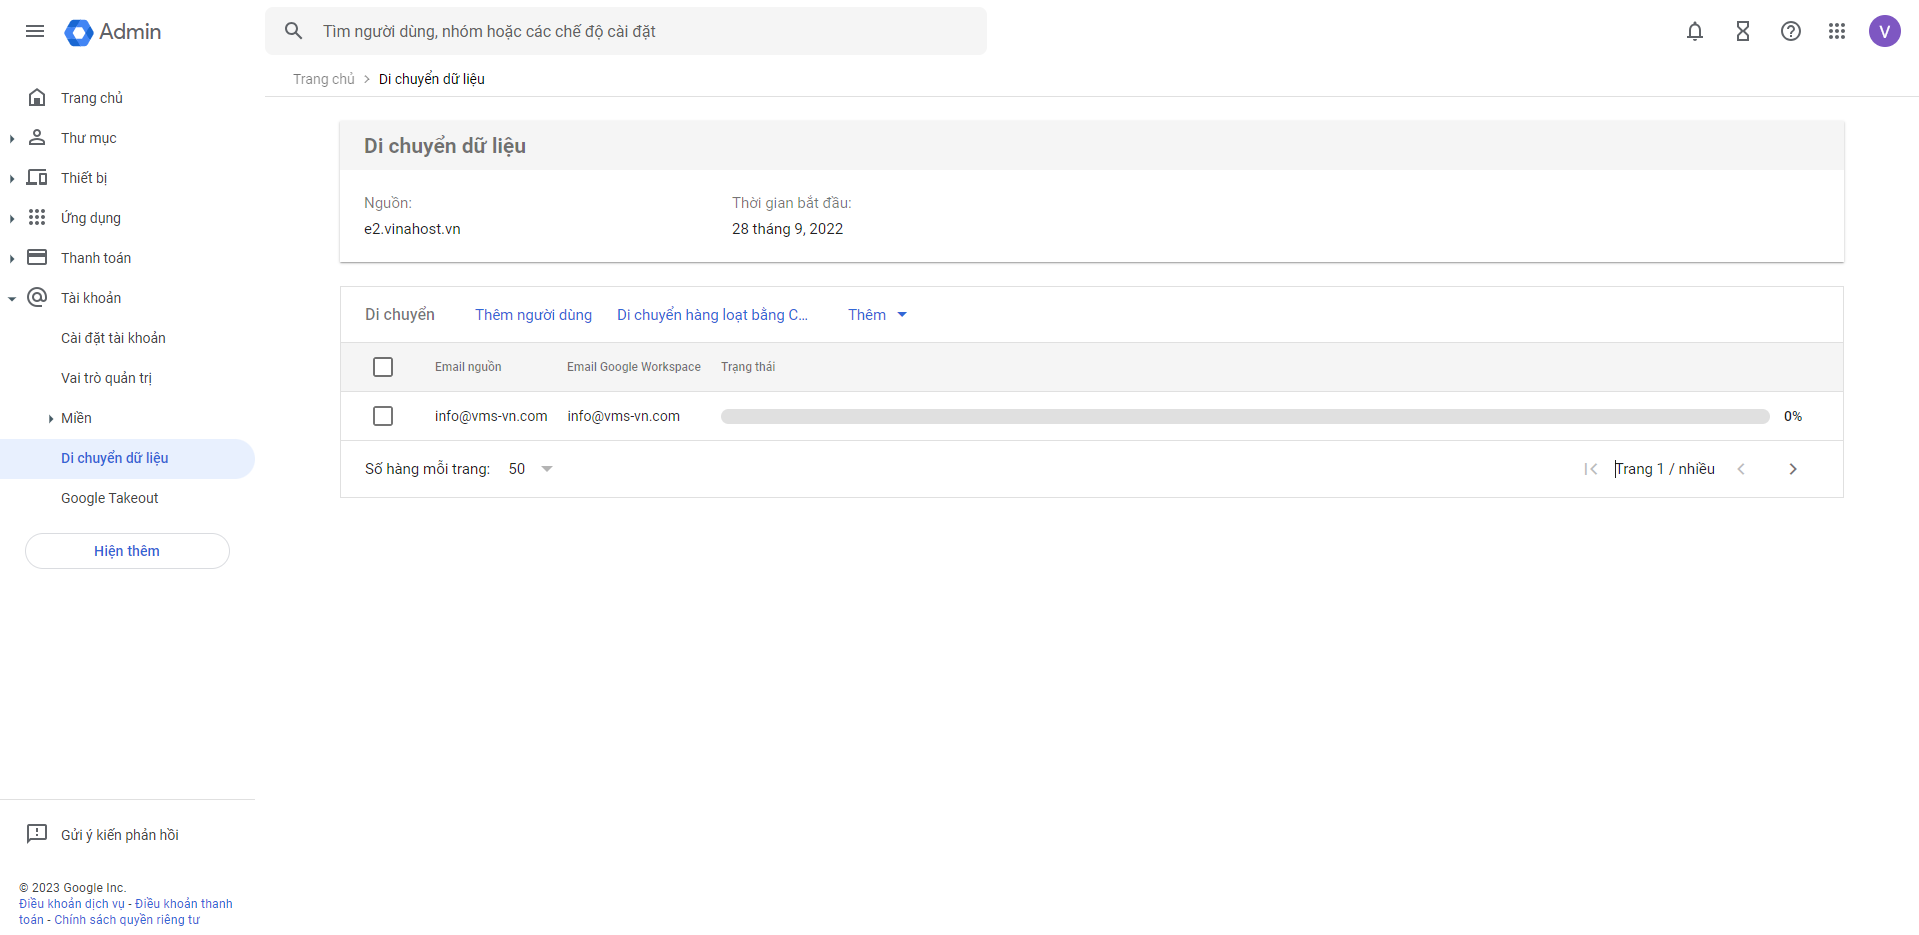Toggle the hamburger main menu icon

pyautogui.click(x=35, y=32)
